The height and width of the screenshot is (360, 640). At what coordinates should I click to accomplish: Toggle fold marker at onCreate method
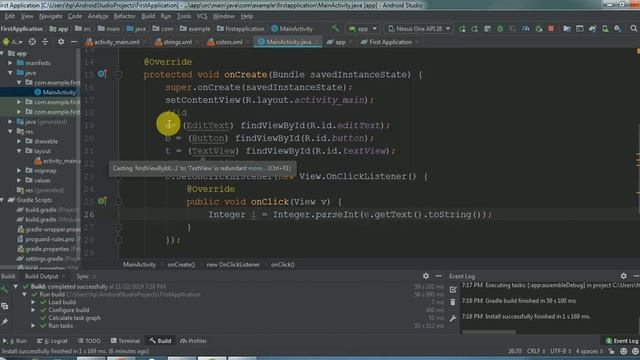coord(118,74)
